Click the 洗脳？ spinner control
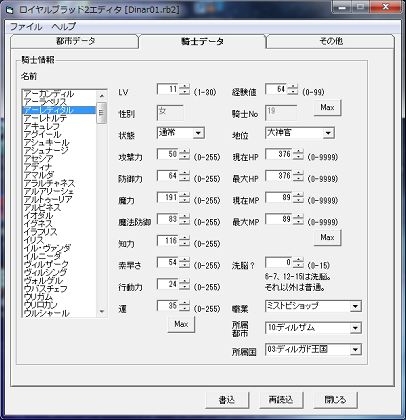This screenshot has width=406, height=420. coord(298,263)
